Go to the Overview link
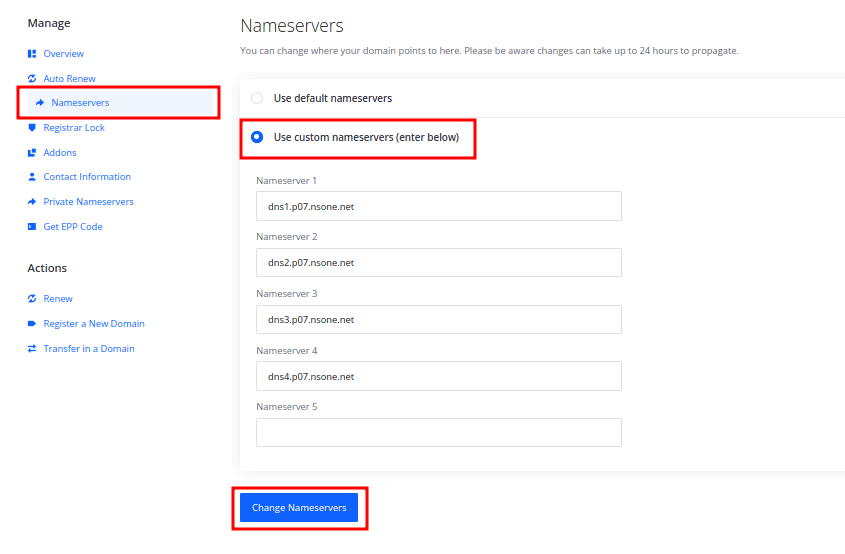This screenshot has width=845, height=554. 63,54
